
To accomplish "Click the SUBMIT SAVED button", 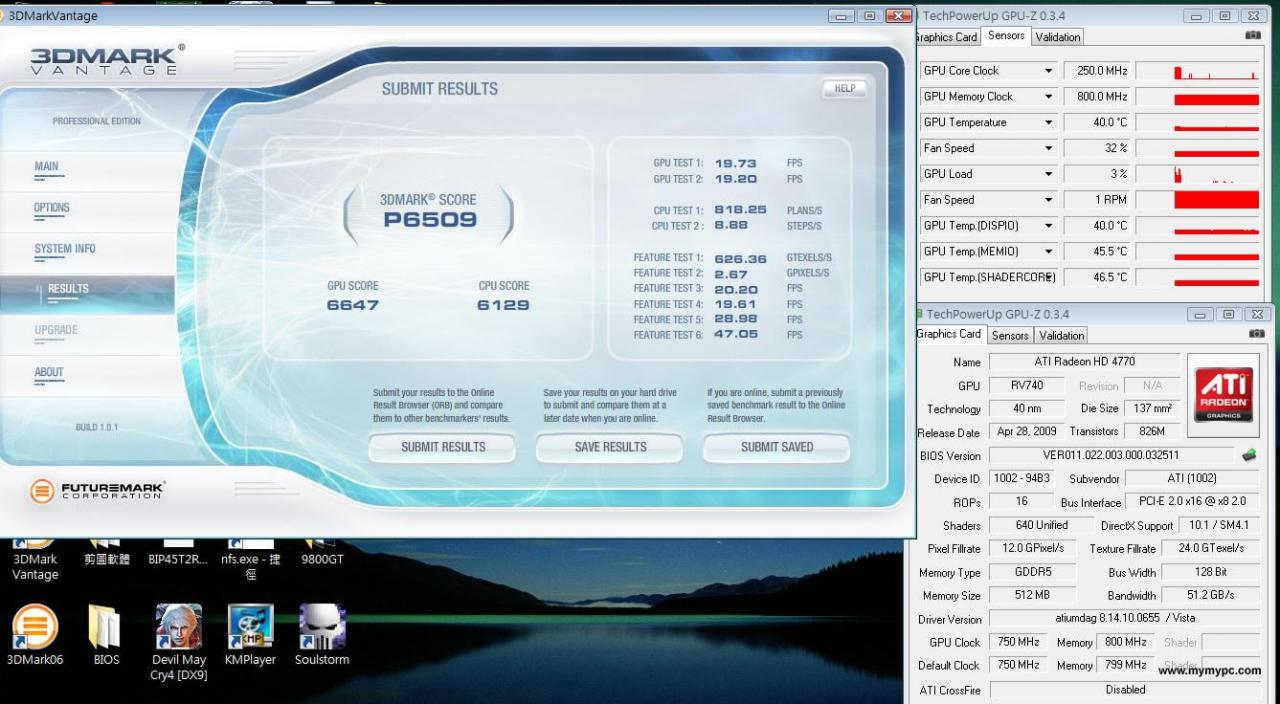I will pyautogui.click(x=777, y=448).
